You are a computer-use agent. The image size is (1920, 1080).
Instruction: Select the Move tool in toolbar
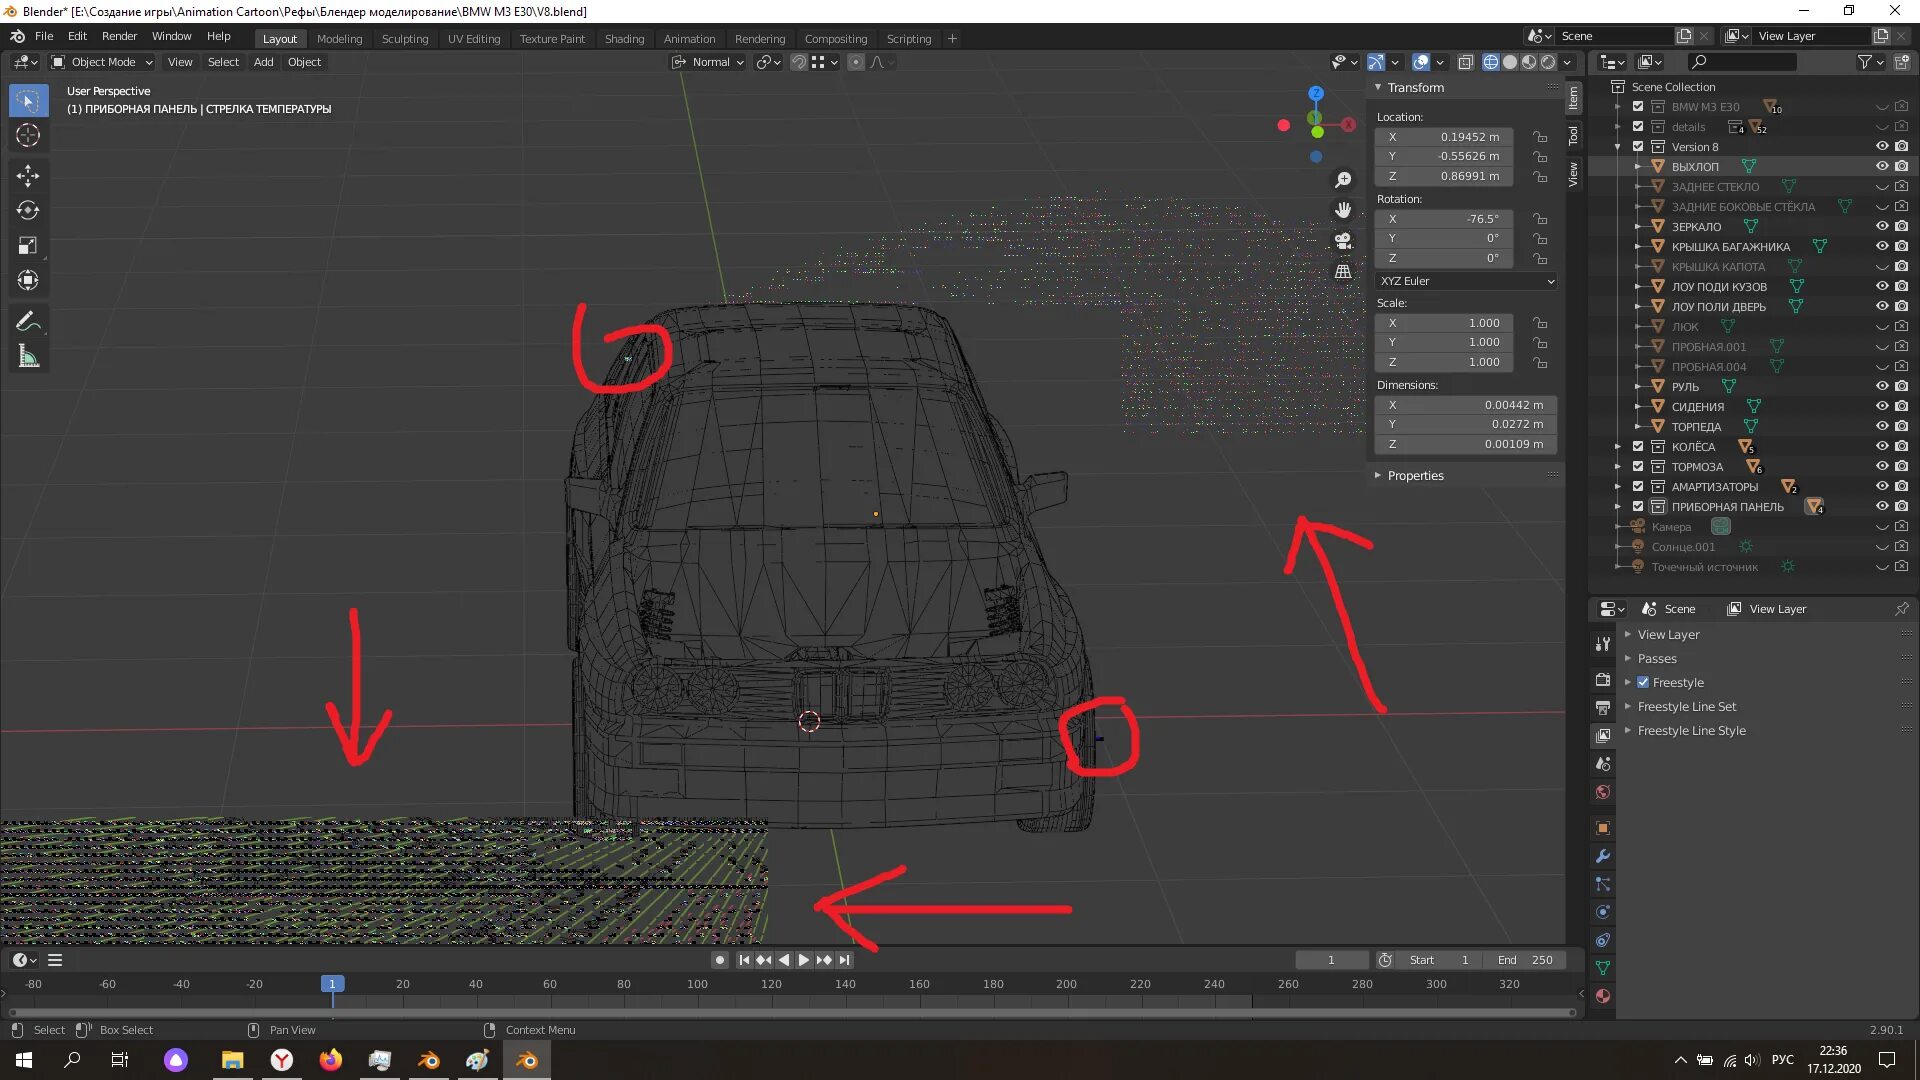tap(28, 176)
